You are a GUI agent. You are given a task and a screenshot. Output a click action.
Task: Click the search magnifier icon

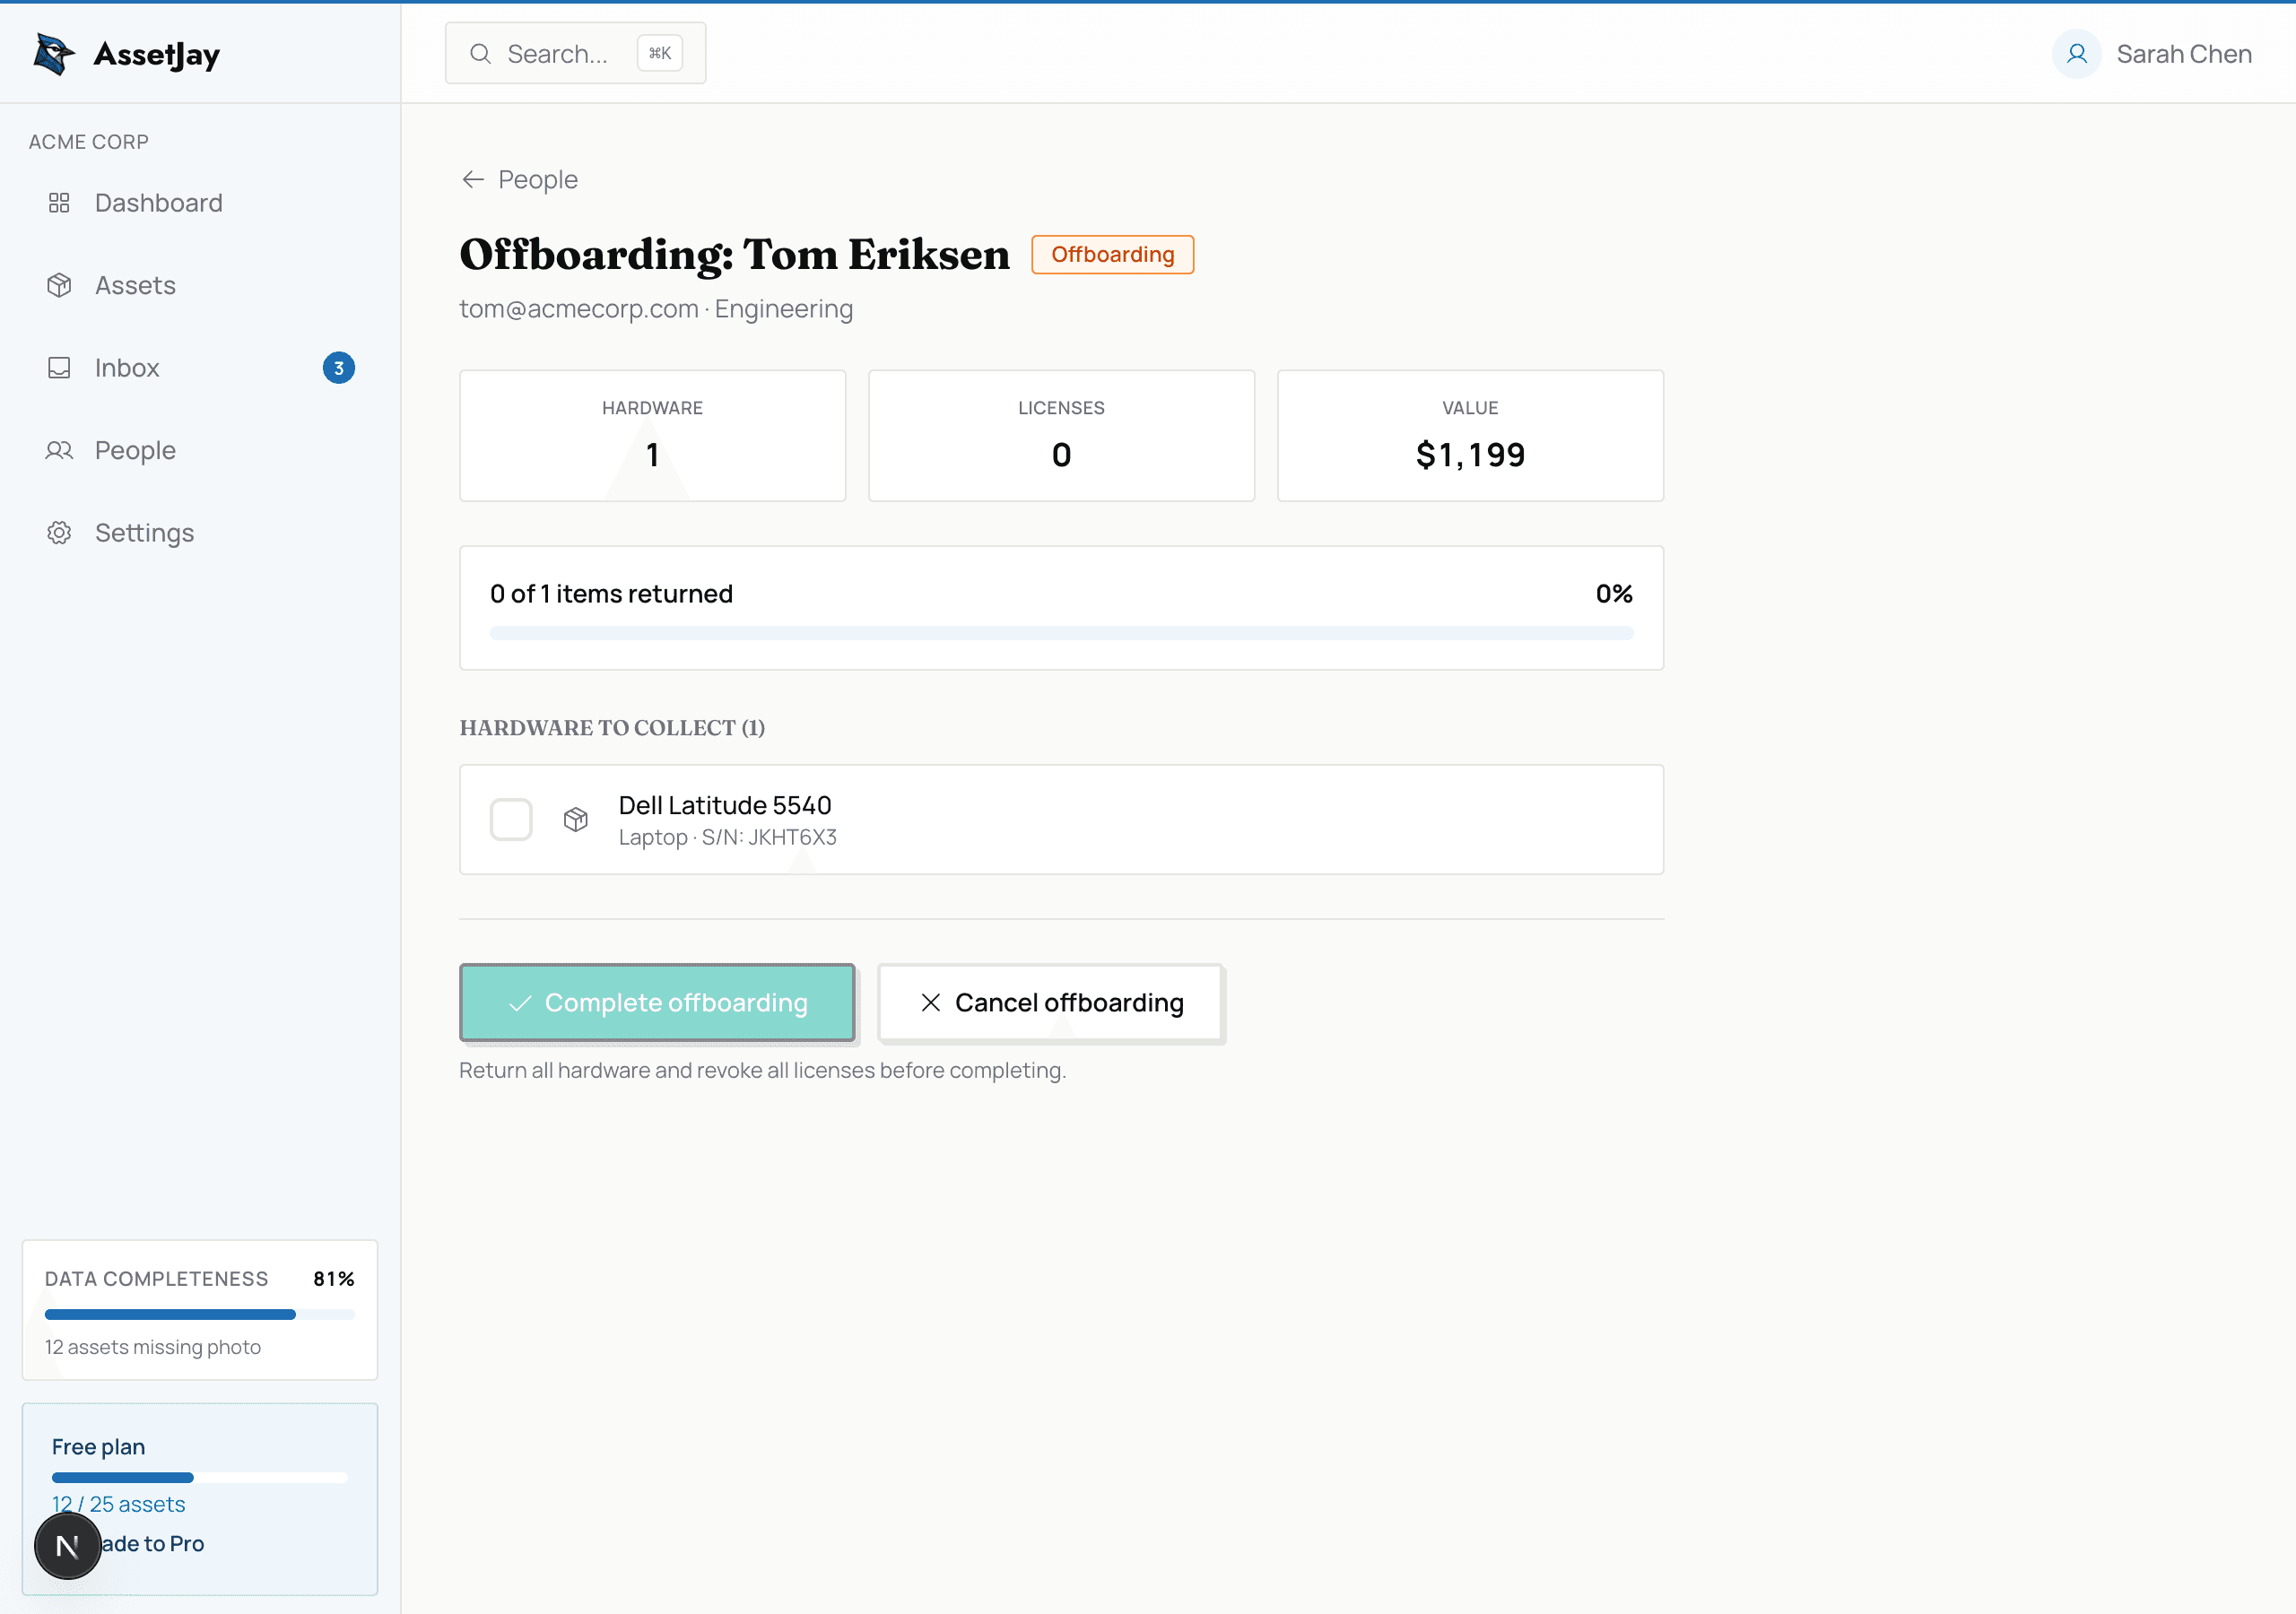(481, 53)
